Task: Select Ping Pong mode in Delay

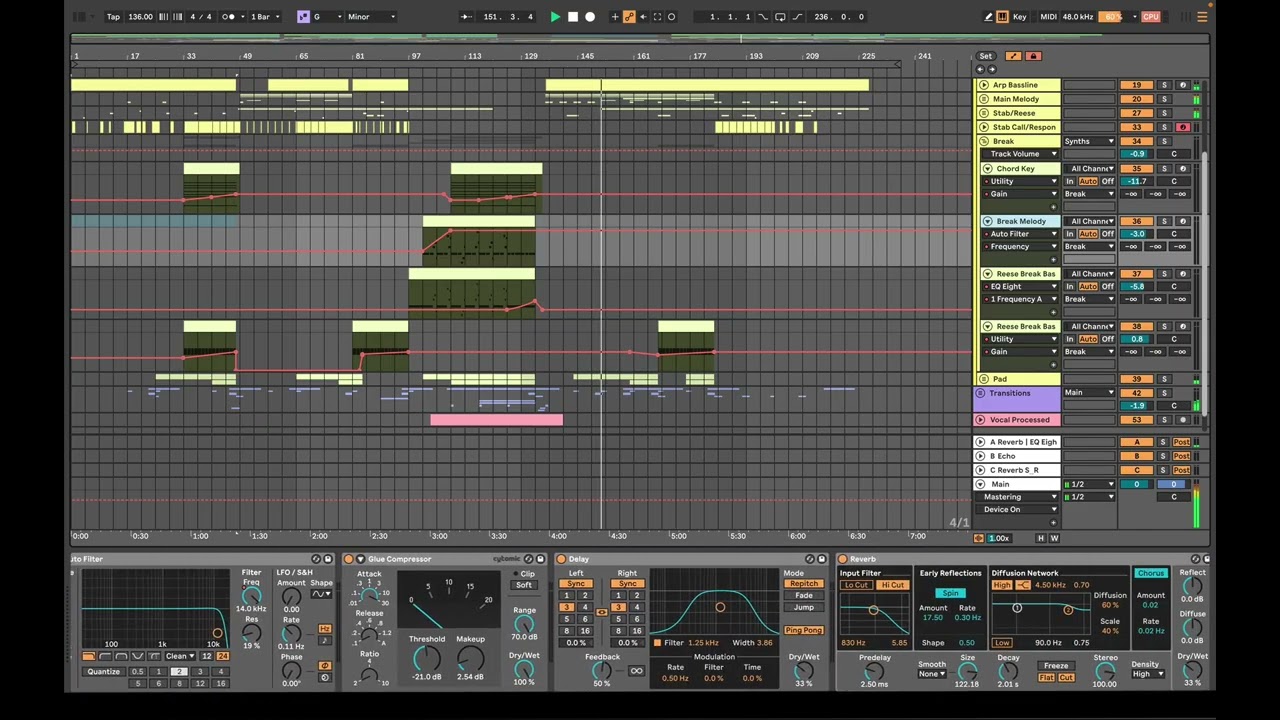Action: (x=804, y=630)
